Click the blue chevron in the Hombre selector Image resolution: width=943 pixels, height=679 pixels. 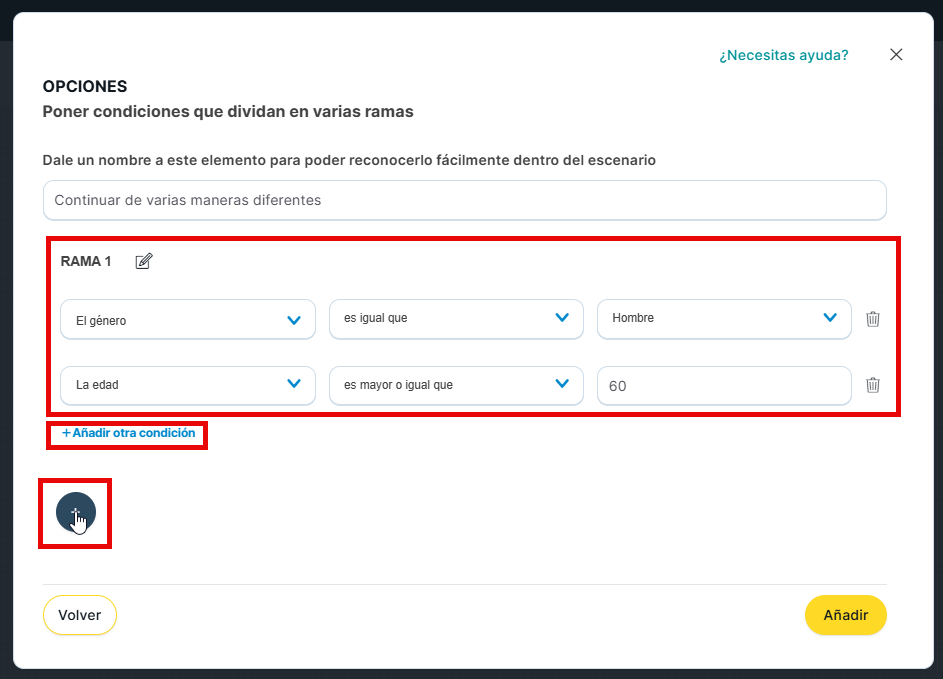click(829, 318)
